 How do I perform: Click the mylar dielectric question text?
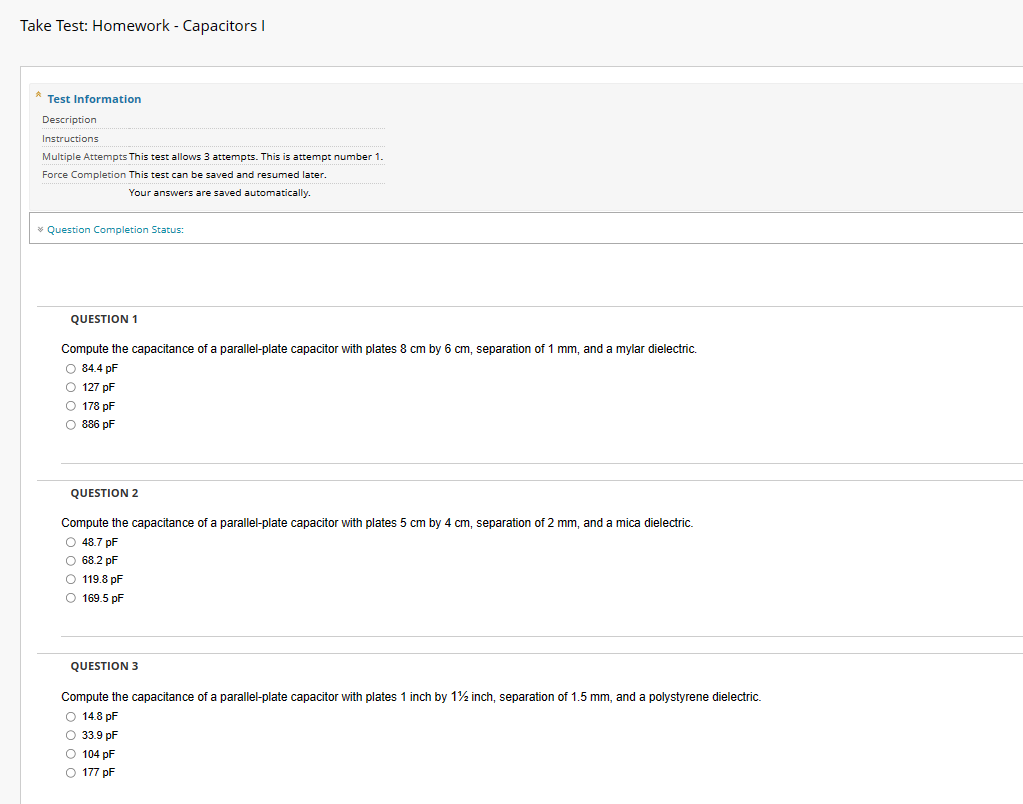(x=379, y=349)
